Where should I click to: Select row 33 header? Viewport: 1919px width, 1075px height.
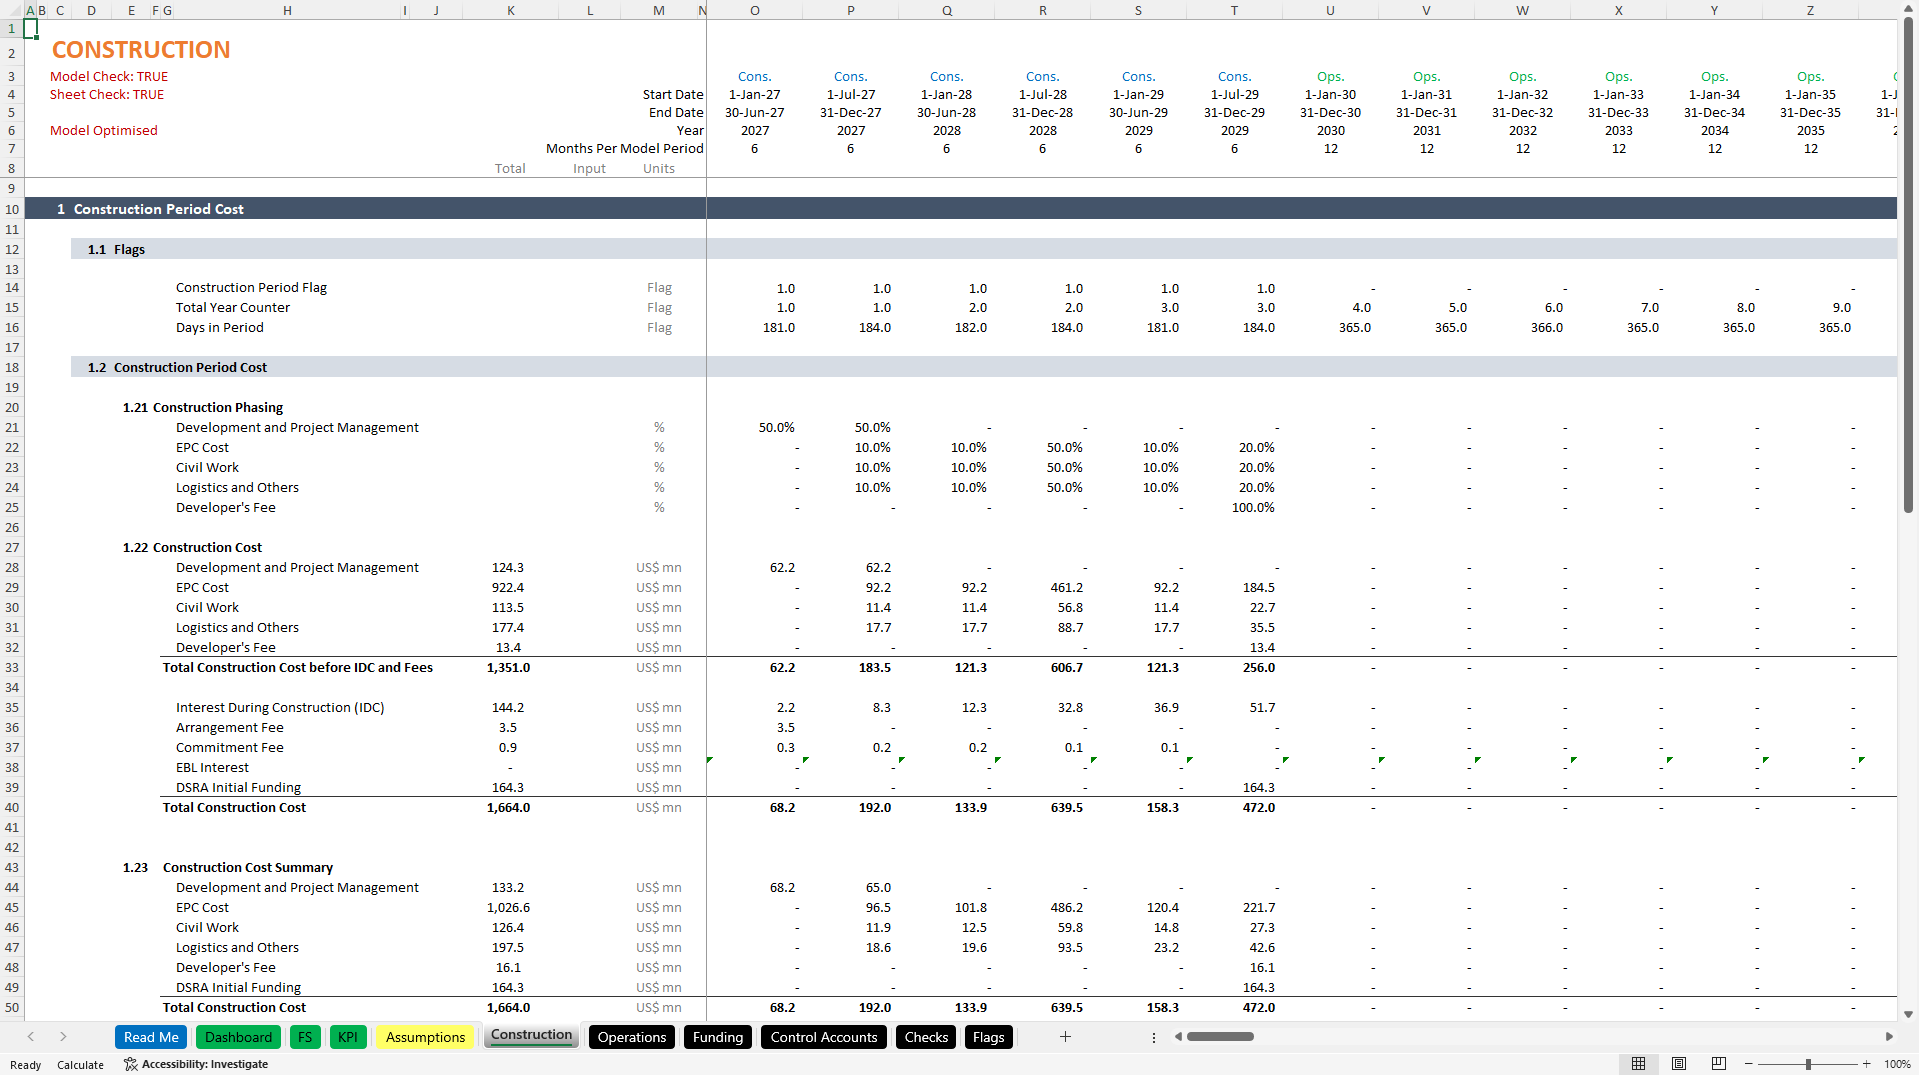(x=12, y=667)
